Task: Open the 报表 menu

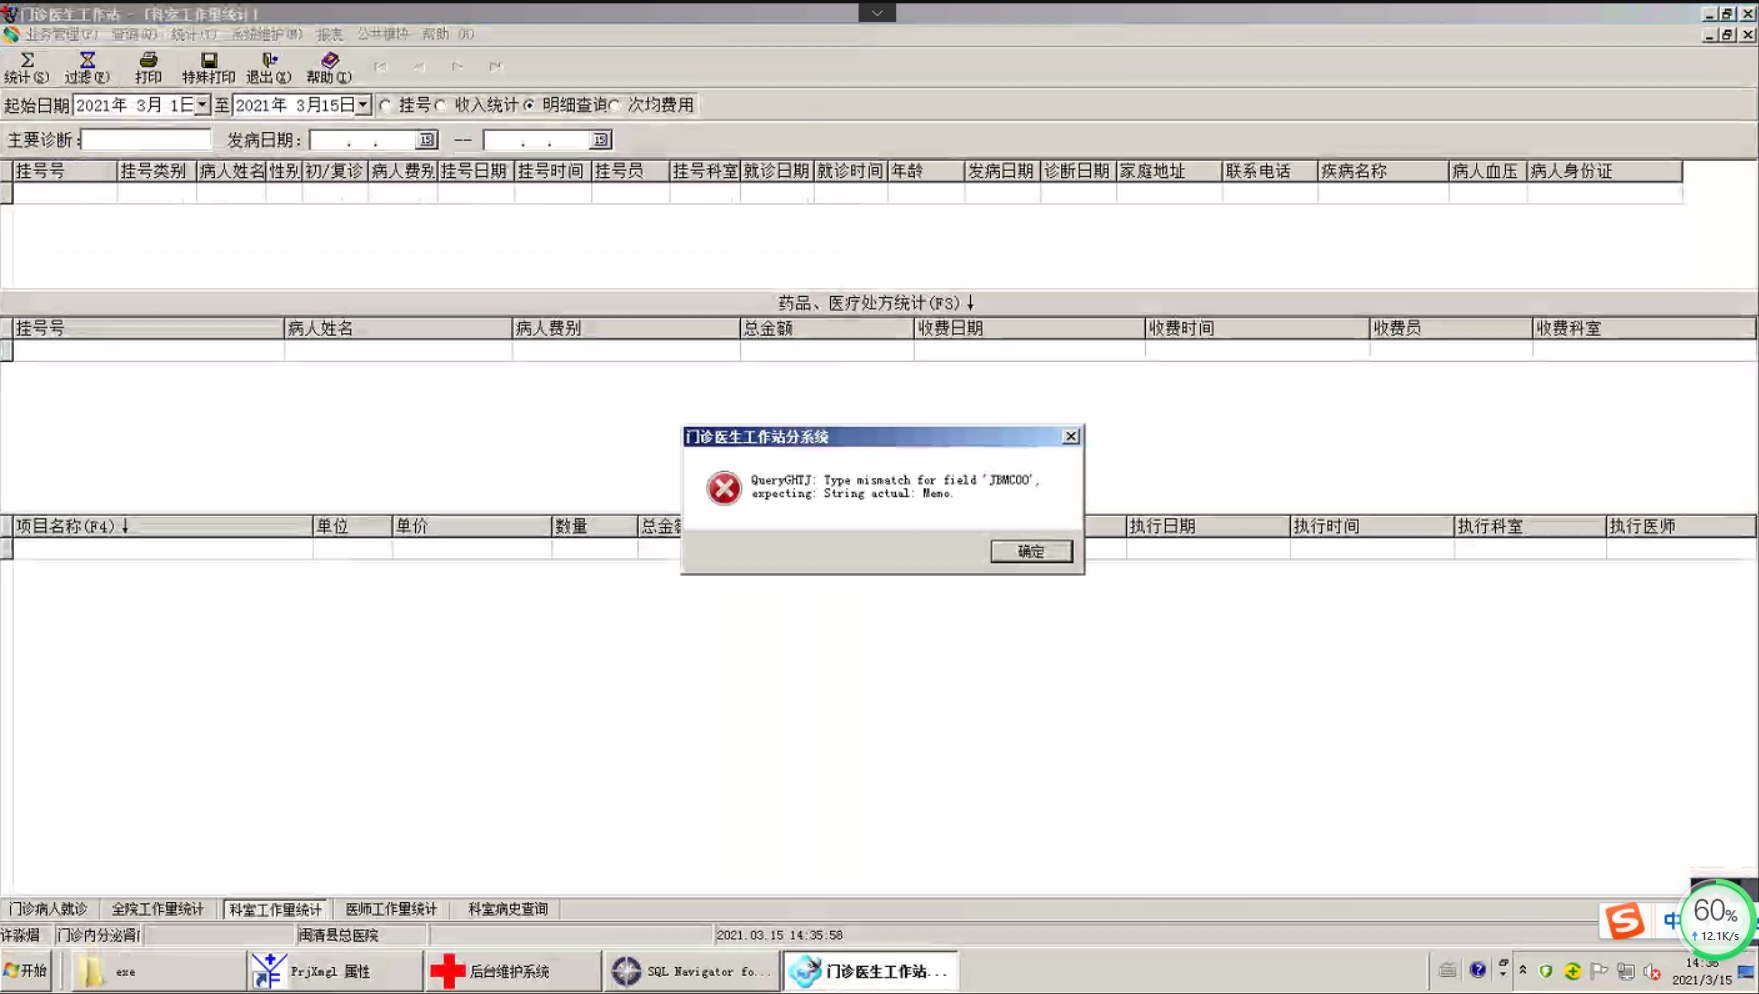Action: [x=330, y=34]
